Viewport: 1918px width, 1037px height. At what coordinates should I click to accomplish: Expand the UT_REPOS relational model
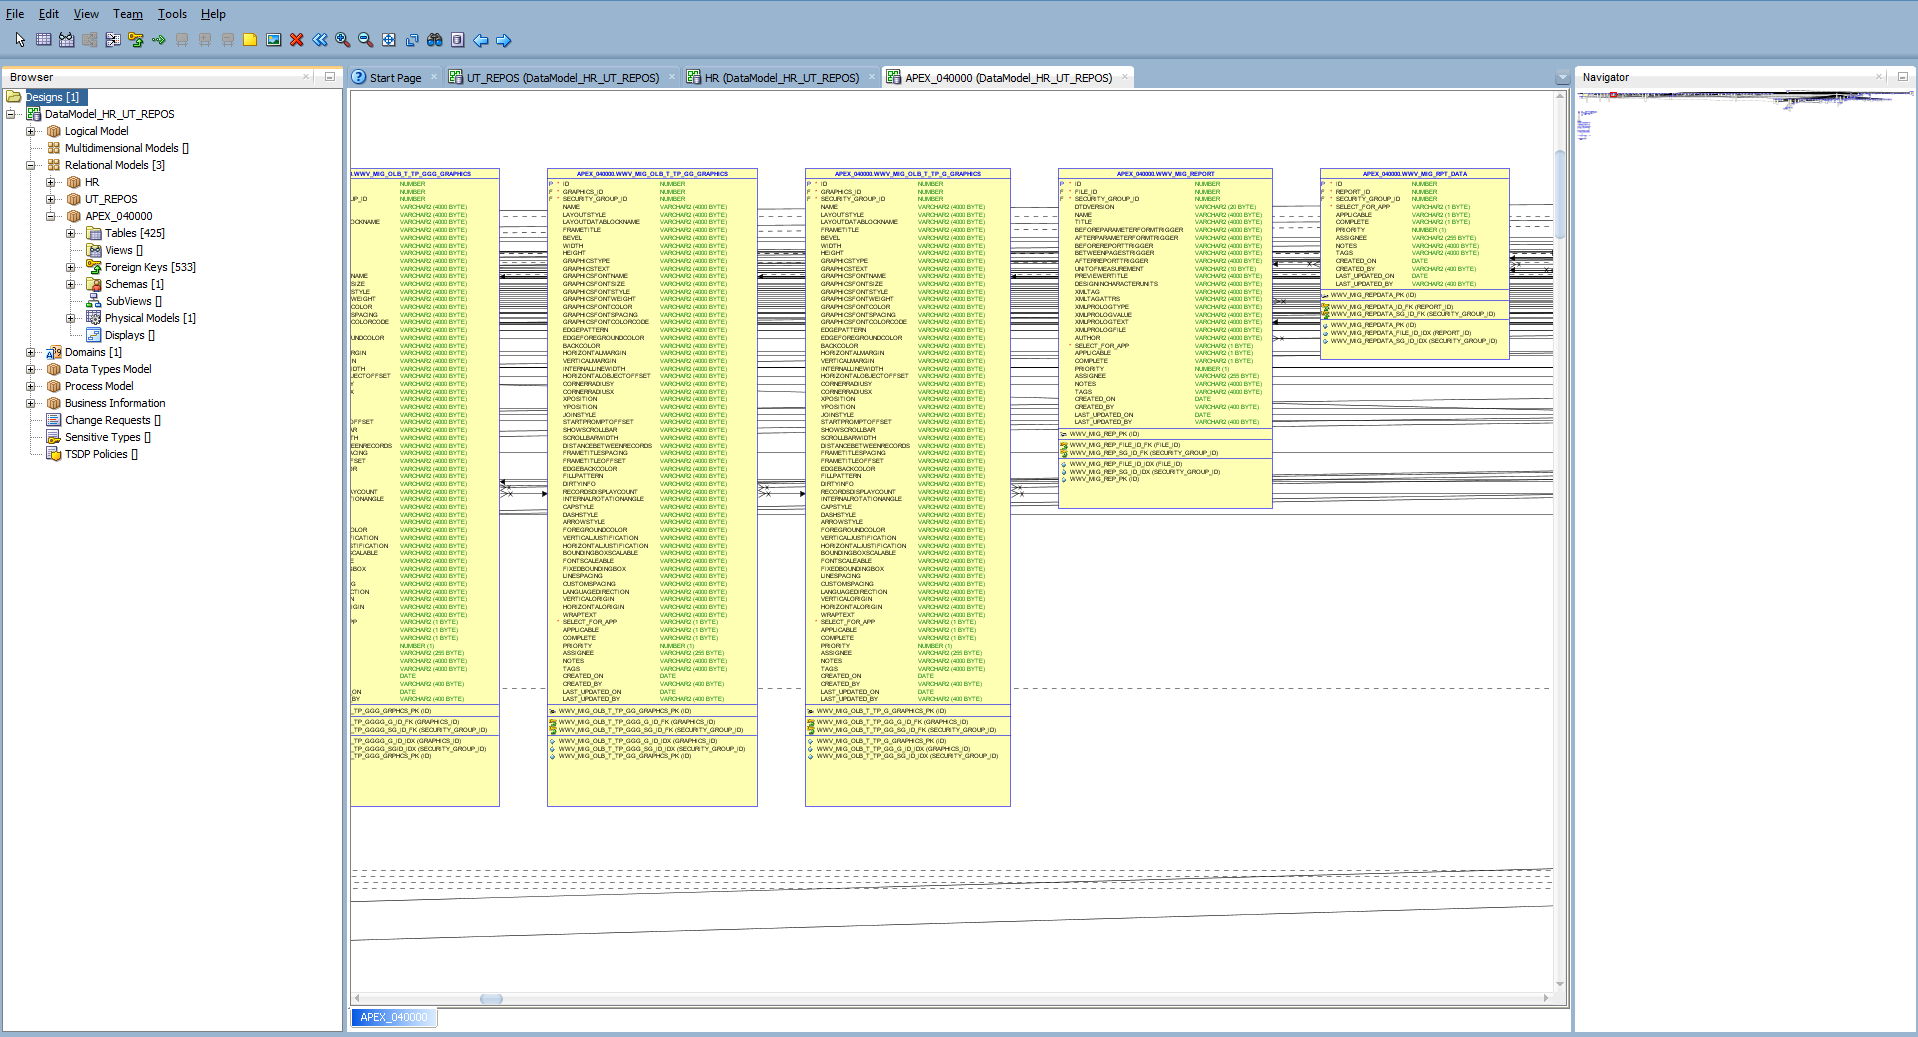tap(51, 199)
